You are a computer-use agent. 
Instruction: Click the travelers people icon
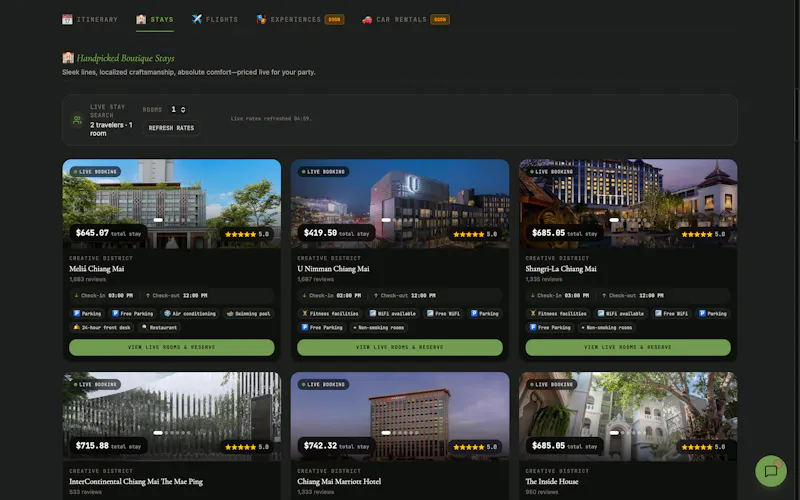tap(77, 120)
